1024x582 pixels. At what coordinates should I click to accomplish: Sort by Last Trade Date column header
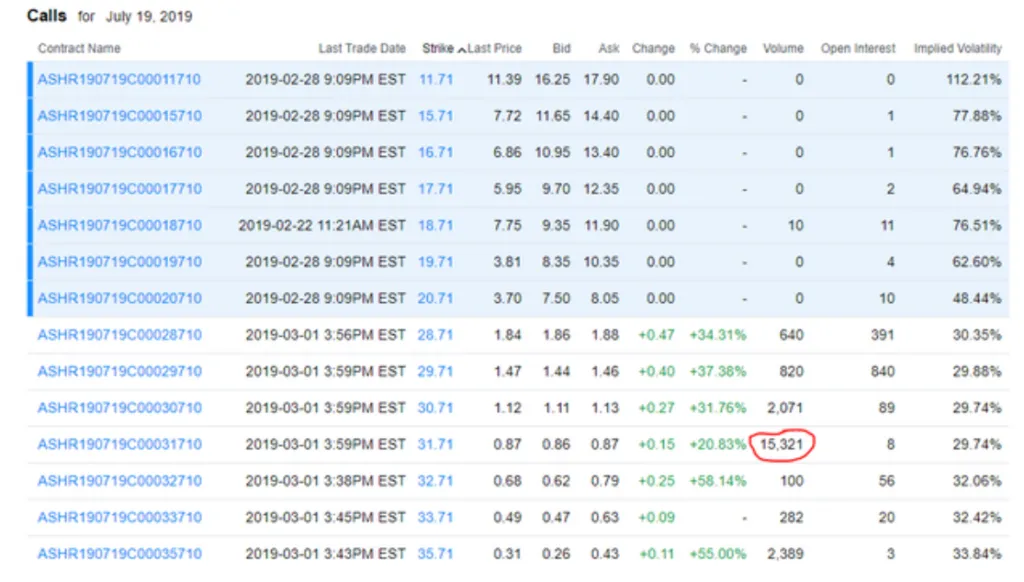[x=362, y=48]
